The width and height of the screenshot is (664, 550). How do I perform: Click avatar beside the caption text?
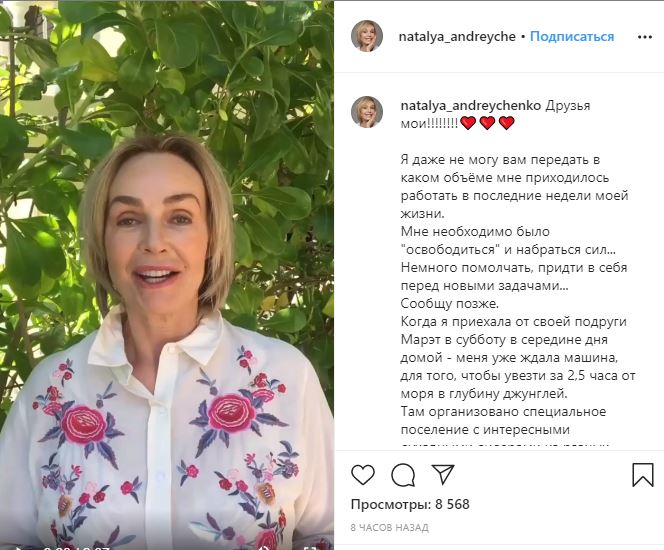(x=367, y=112)
